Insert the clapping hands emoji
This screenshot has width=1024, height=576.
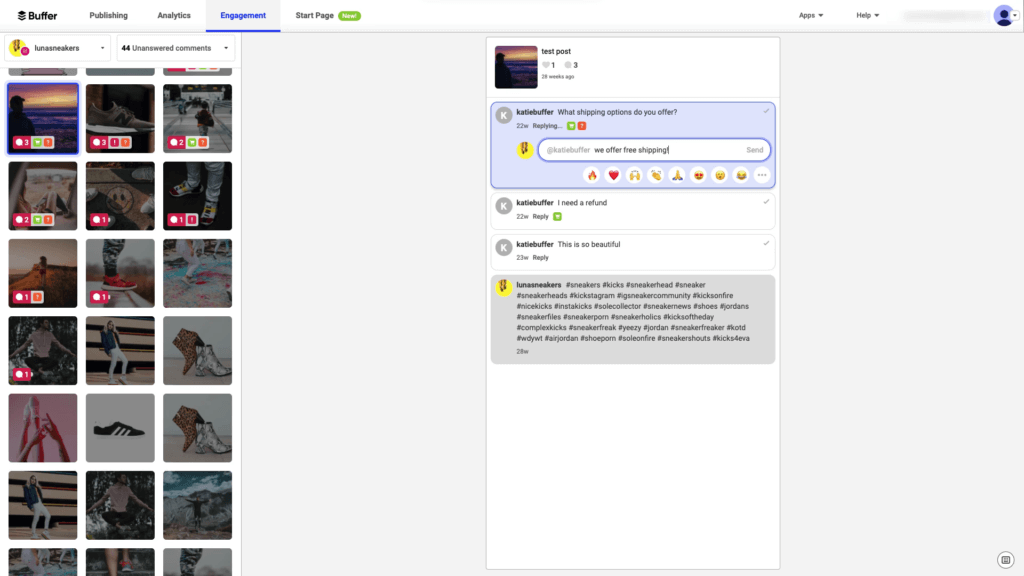click(x=656, y=175)
